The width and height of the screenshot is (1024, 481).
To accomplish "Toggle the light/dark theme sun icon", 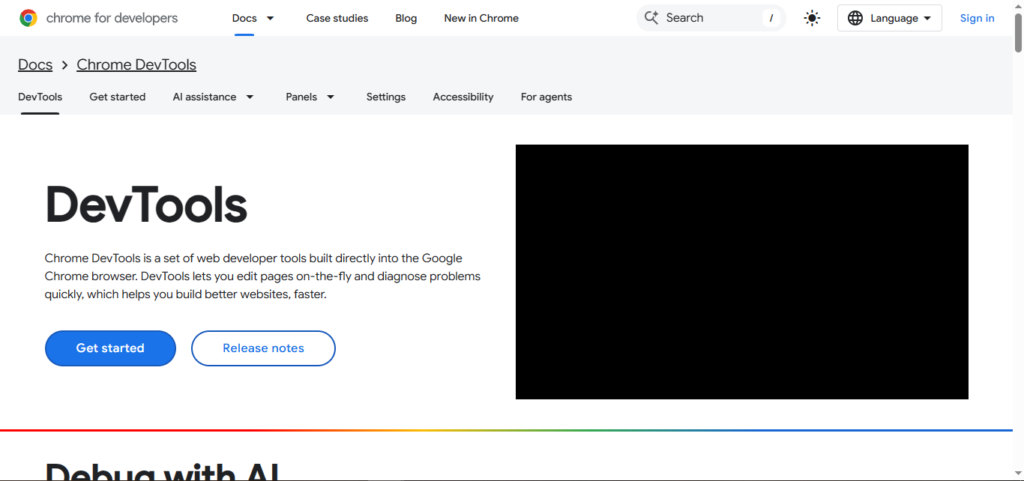I will (x=812, y=18).
